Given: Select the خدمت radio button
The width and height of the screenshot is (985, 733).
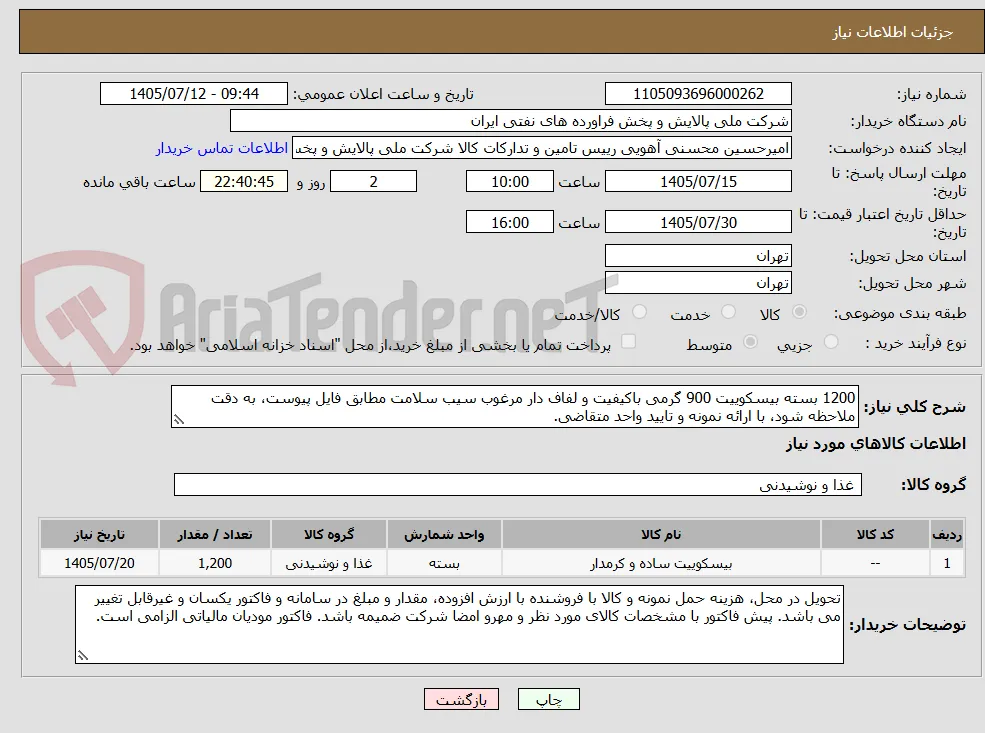Looking at the screenshot, I should [x=728, y=312].
